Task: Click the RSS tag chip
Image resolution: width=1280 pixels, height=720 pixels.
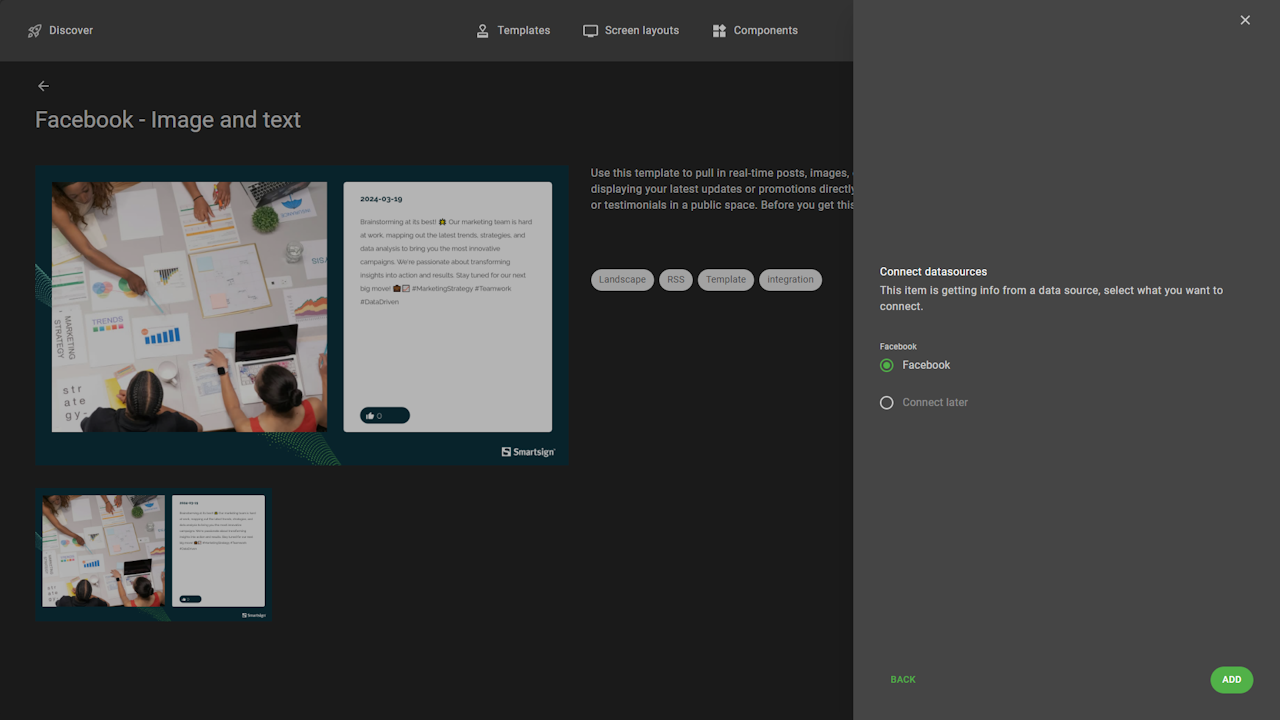Action: (x=676, y=280)
